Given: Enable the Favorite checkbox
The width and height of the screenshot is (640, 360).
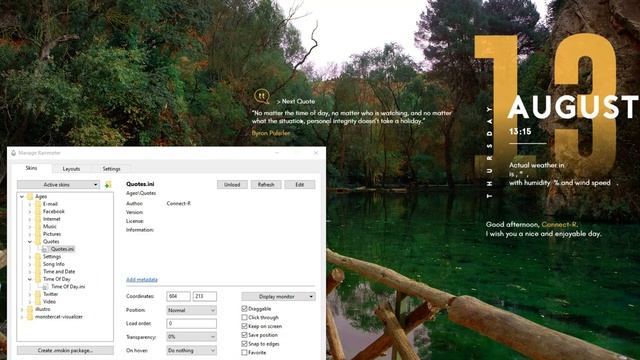Looking at the screenshot, I should click(244, 353).
